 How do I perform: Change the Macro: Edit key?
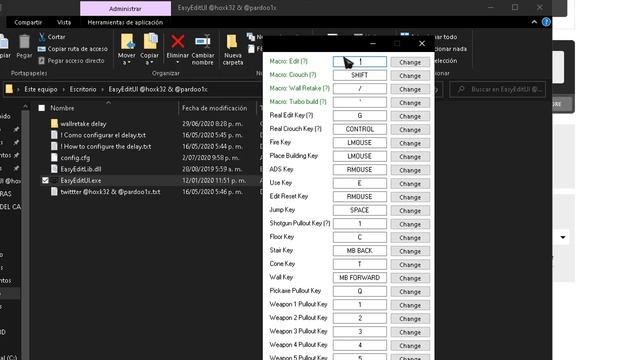410,62
